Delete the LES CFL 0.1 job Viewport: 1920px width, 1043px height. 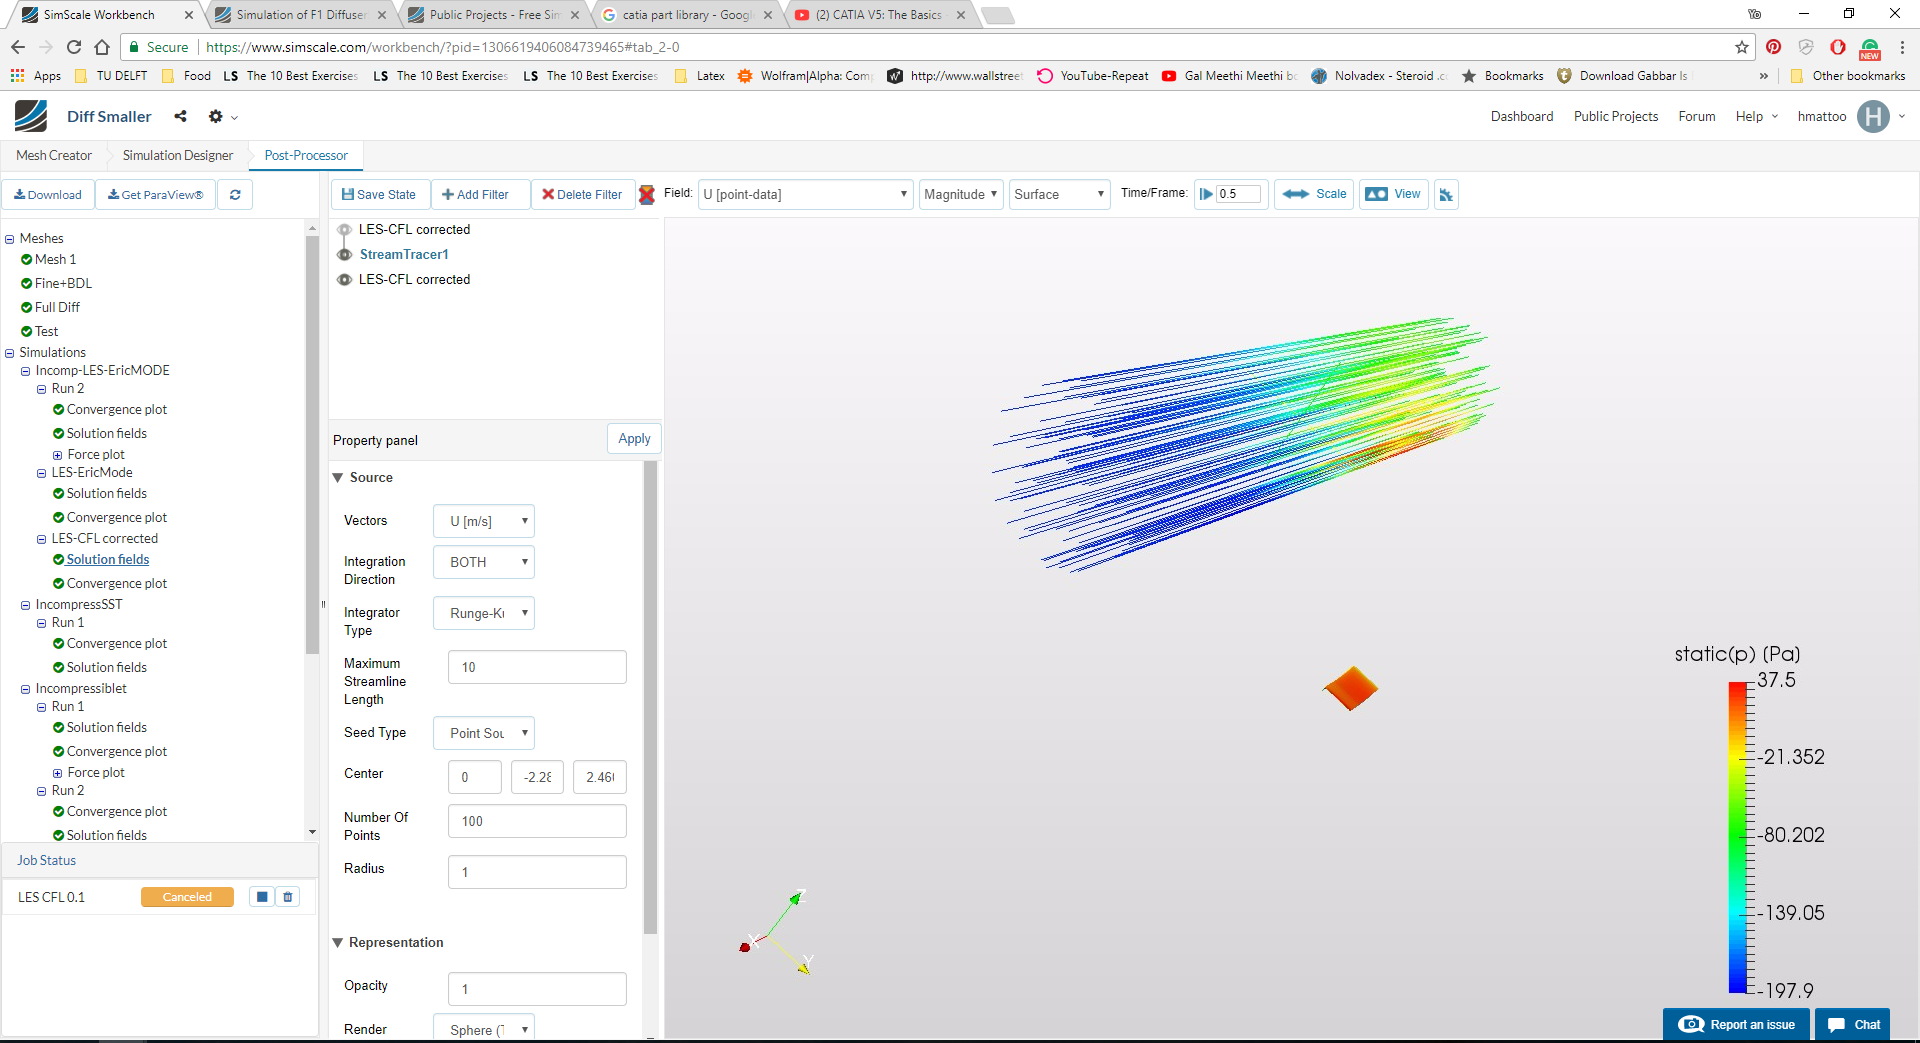click(x=288, y=897)
